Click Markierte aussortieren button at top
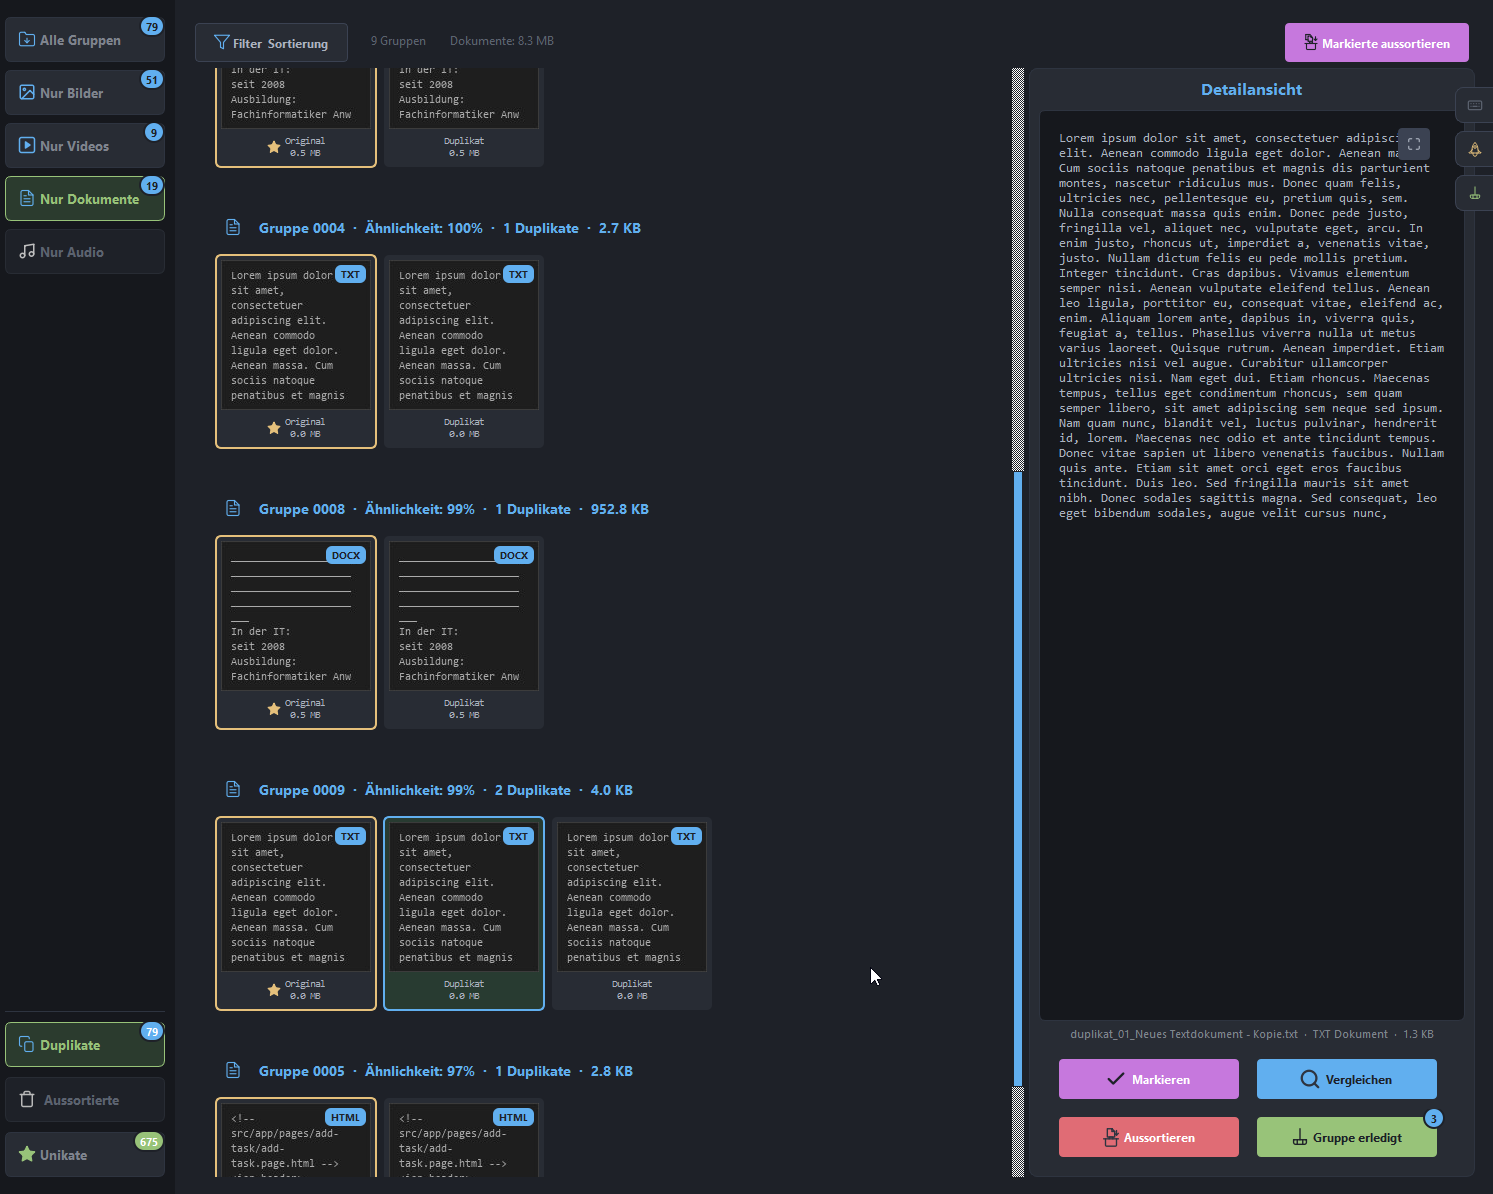The image size is (1493, 1194). tap(1376, 43)
